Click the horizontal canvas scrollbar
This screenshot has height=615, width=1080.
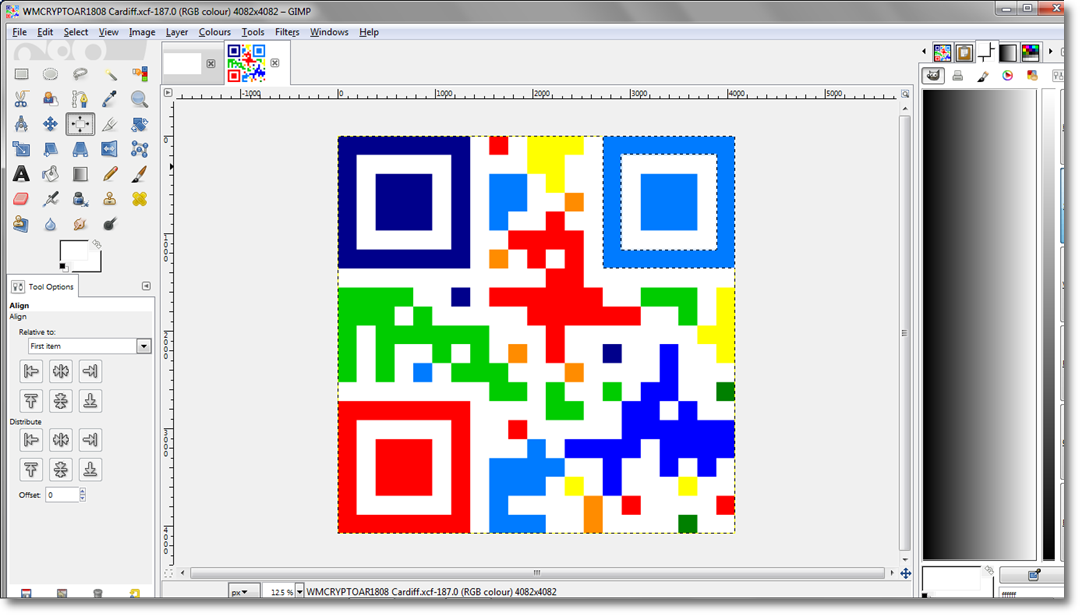click(537, 572)
